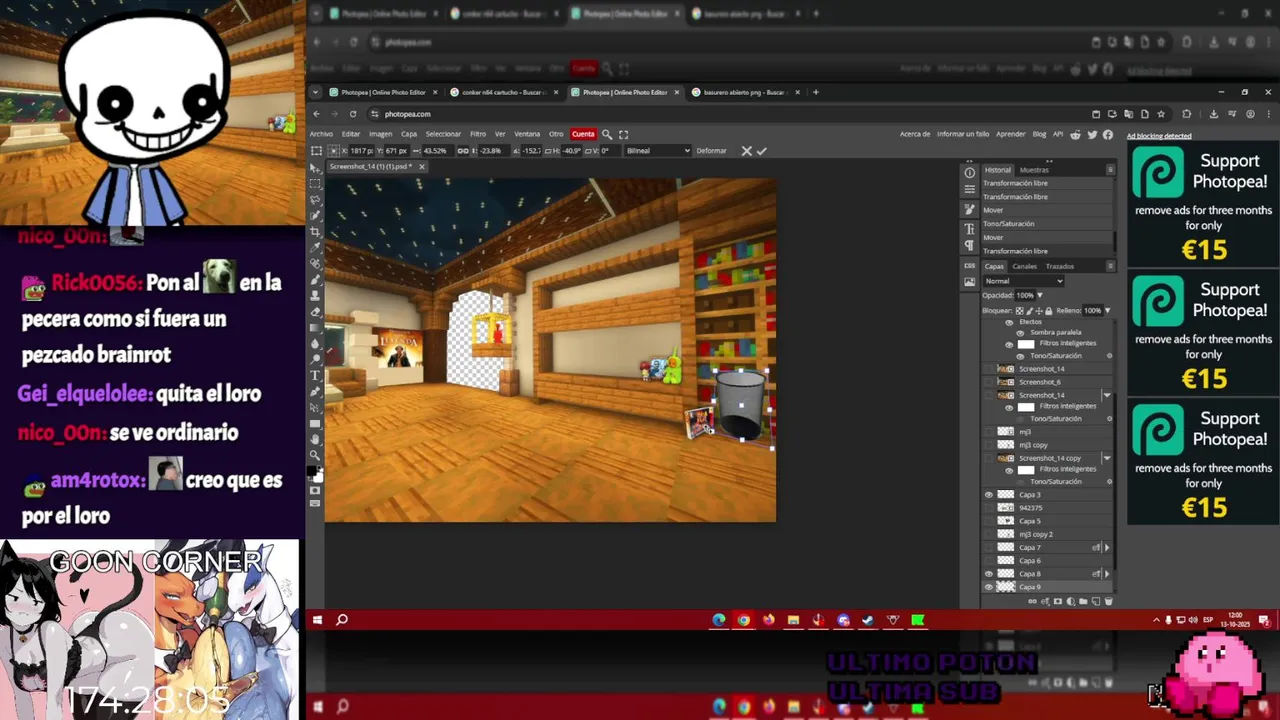Delete layer with the trash icon
This screenshot has height=720, width=1280.
pos(1108,601)
